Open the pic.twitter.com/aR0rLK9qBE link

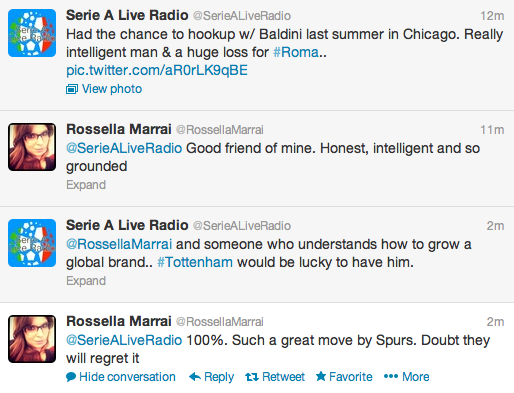click(x=157, y=70)
